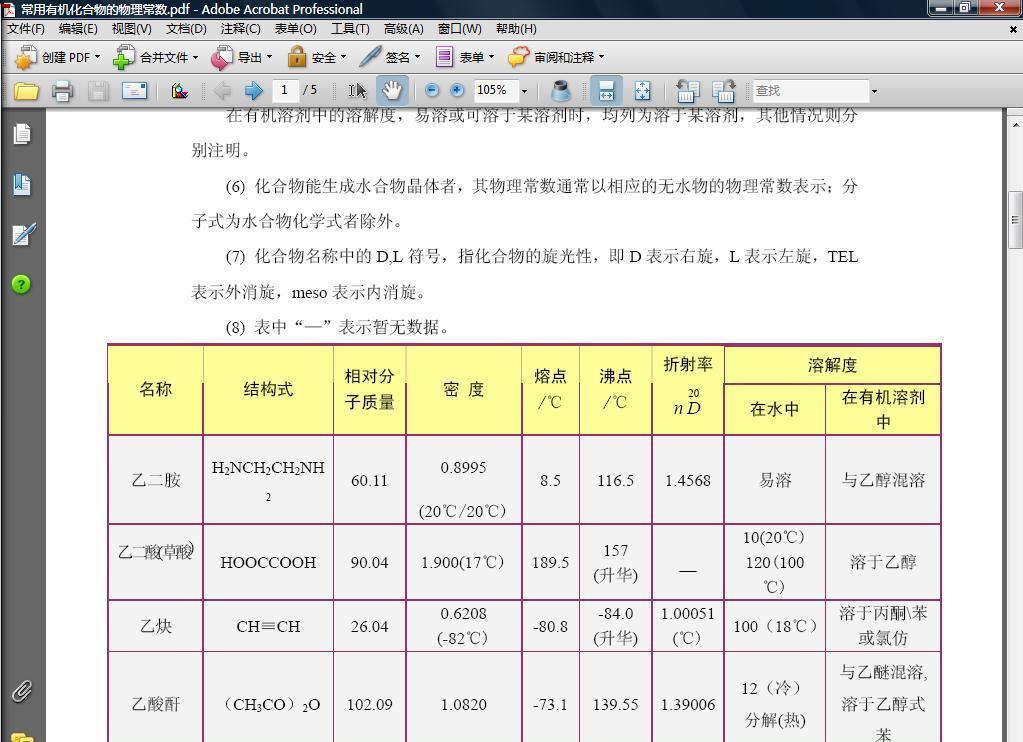Zoom in with the plus button
Screen dimensions: 1023x742
pos(457,91)
